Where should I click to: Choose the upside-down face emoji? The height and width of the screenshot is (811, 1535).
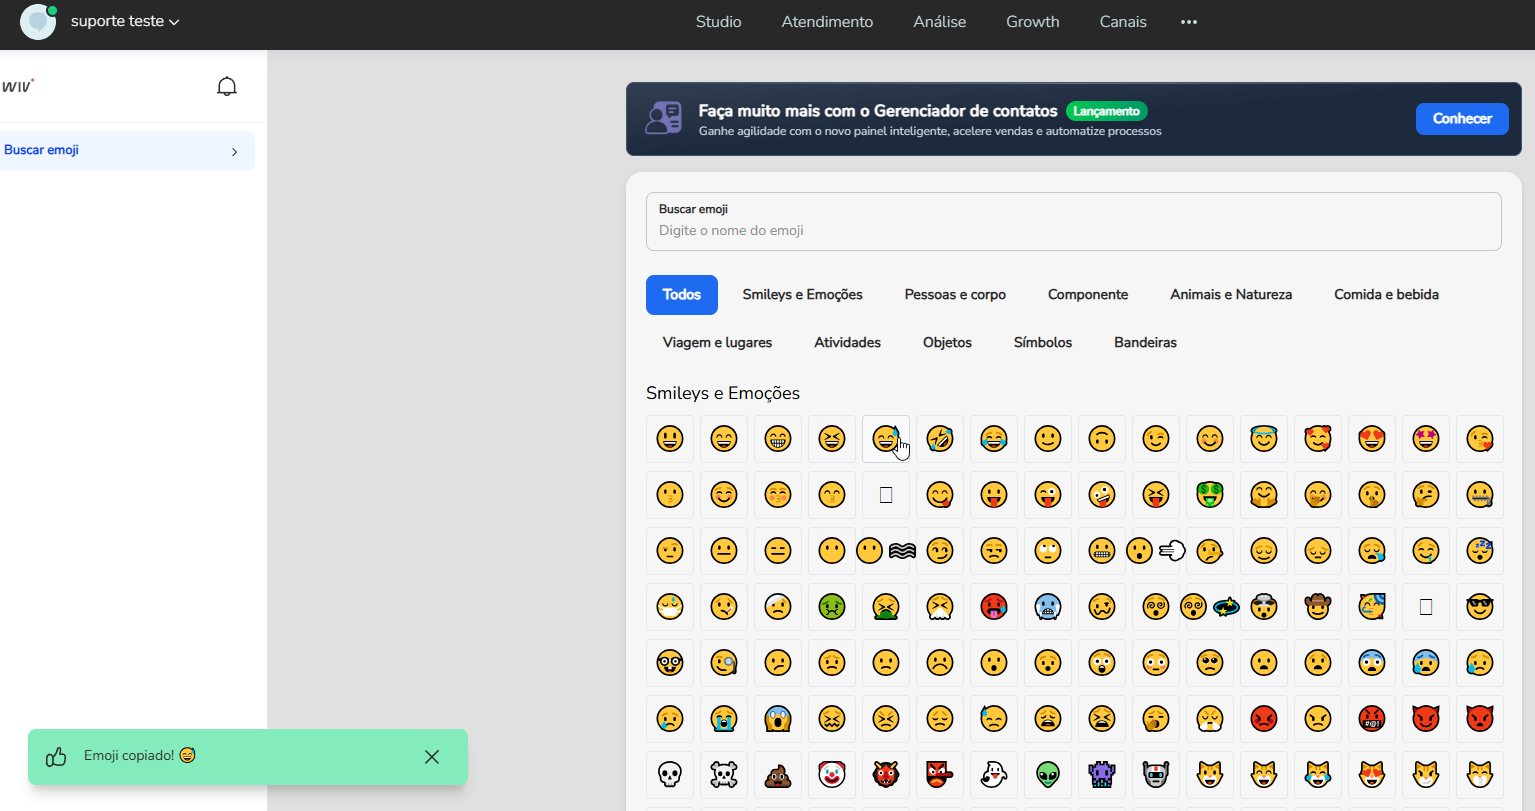click(1102, 439)
